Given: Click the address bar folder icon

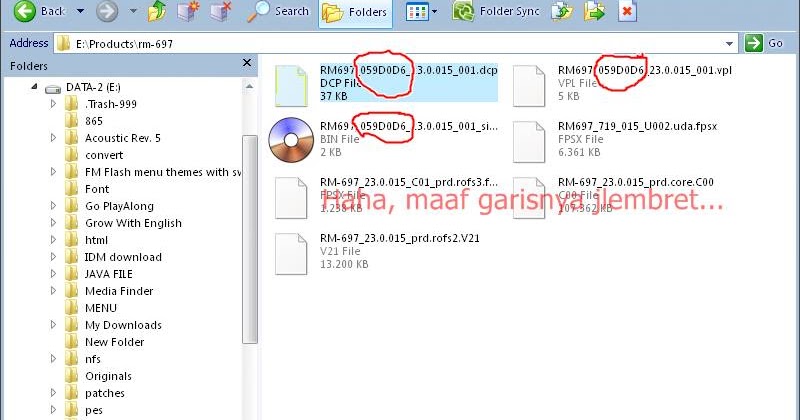Looking at the screenshot, I should pos(63,43).
